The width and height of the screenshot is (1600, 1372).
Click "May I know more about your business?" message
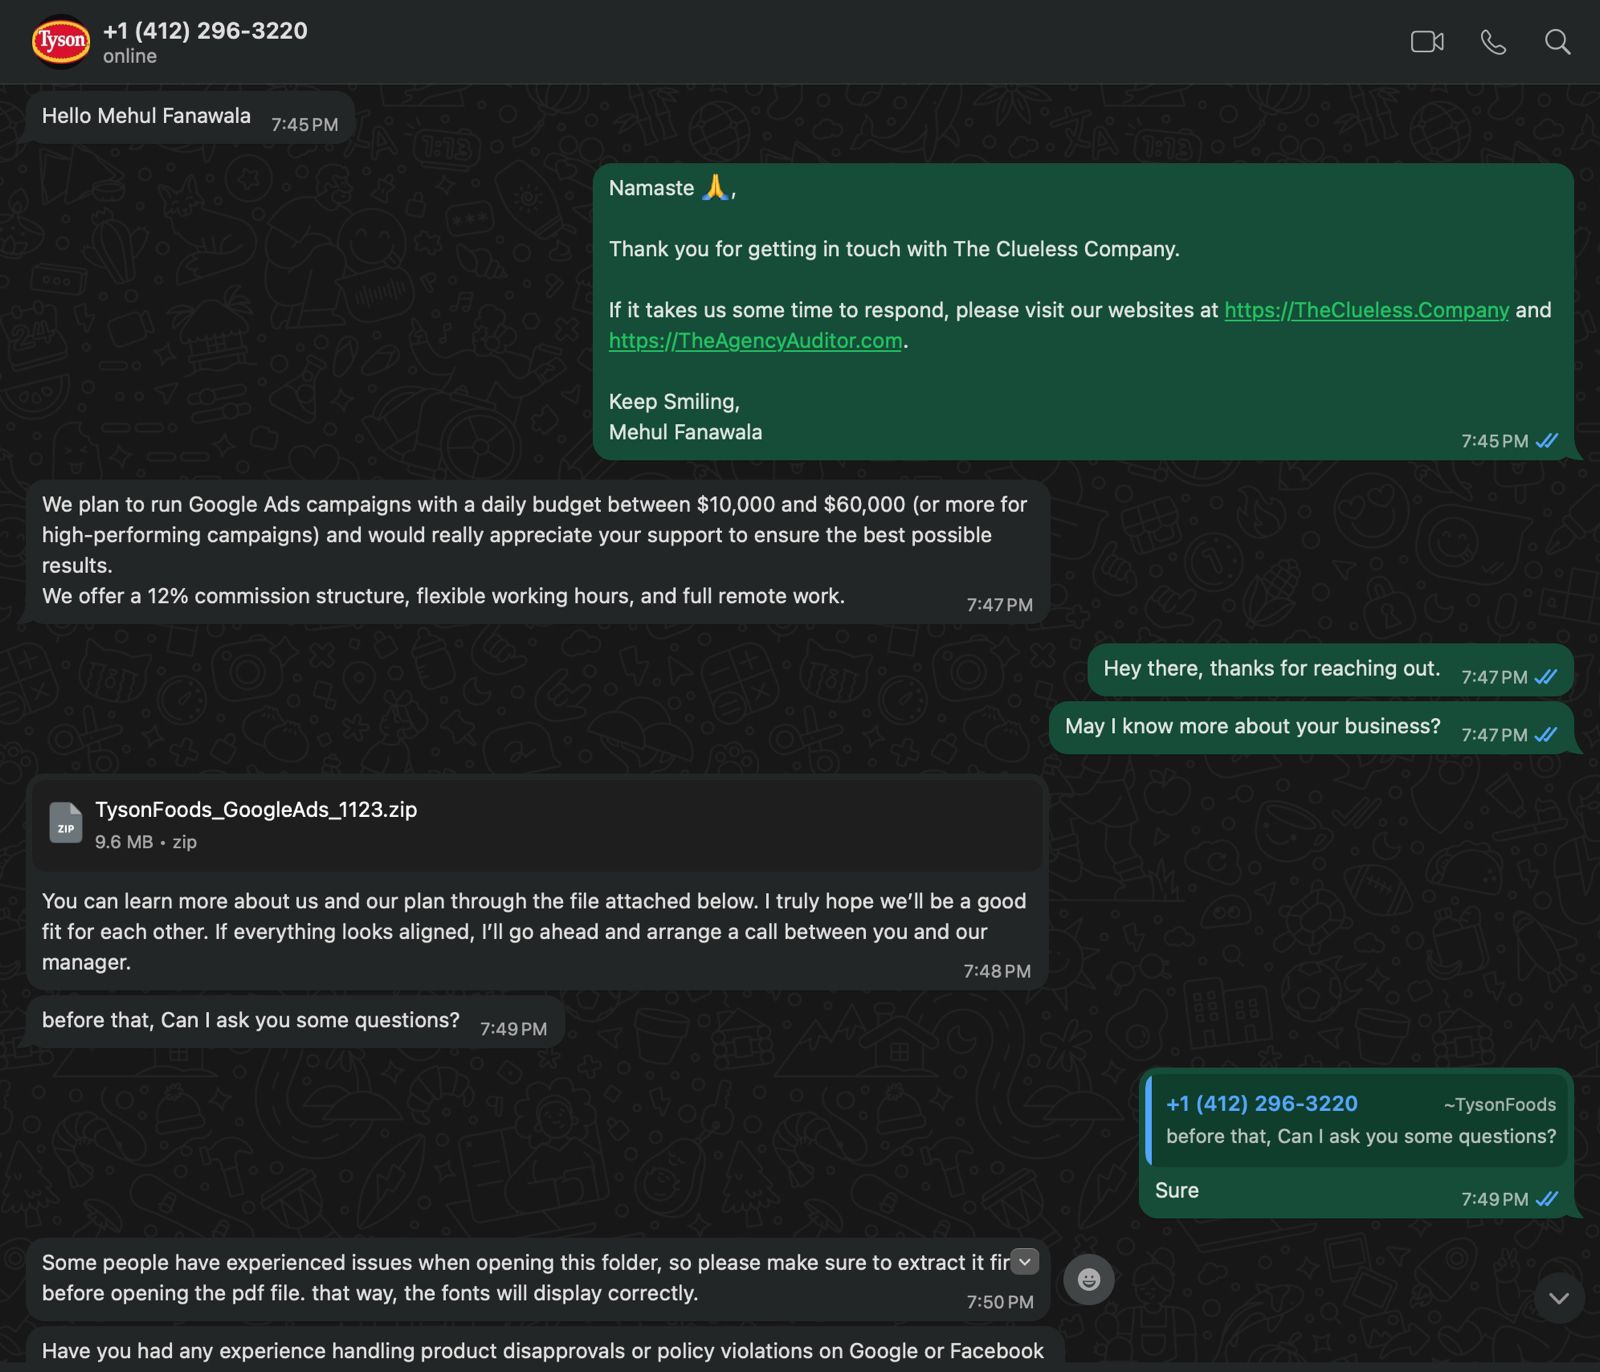click(x=1252, y=727)
